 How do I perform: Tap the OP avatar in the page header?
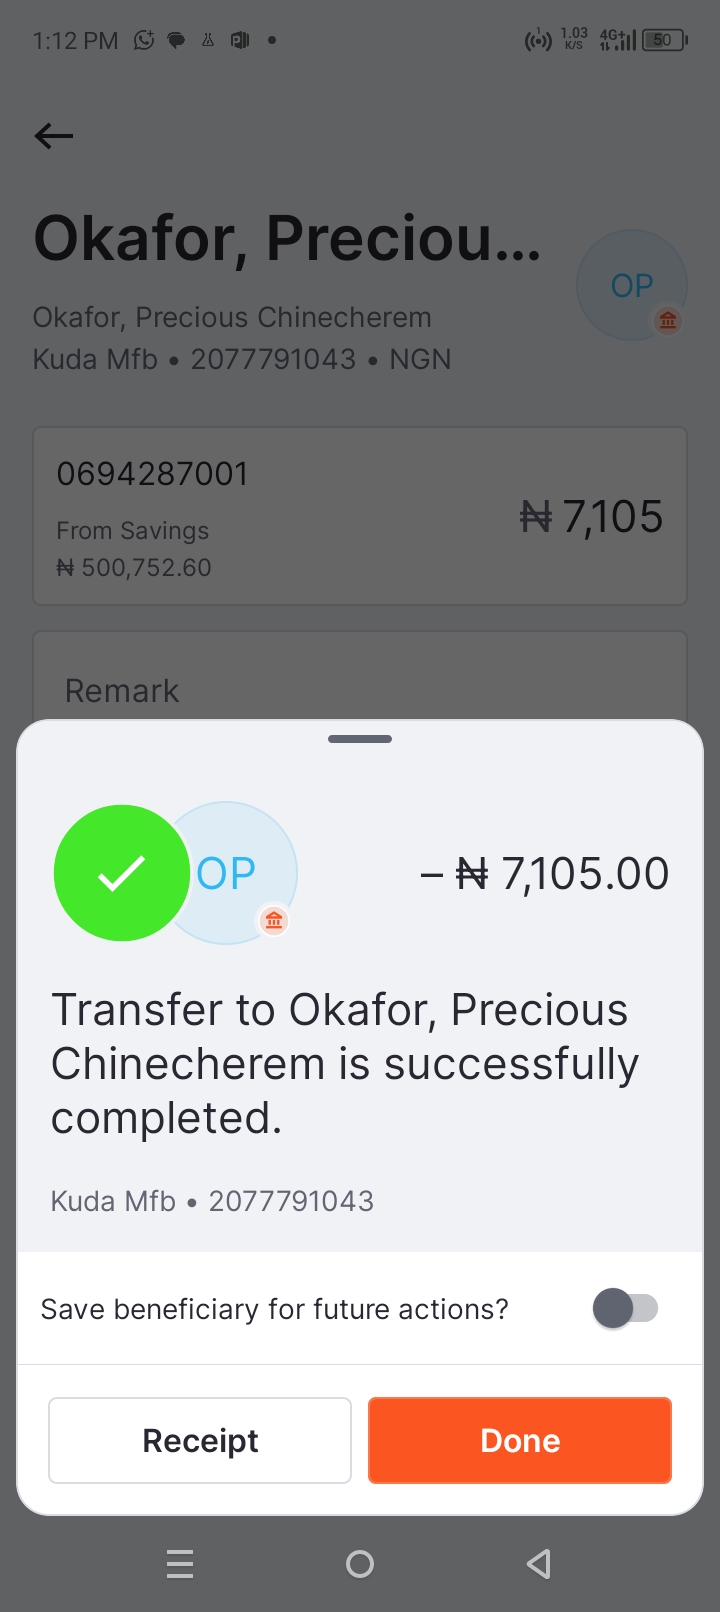coord(631,286)
